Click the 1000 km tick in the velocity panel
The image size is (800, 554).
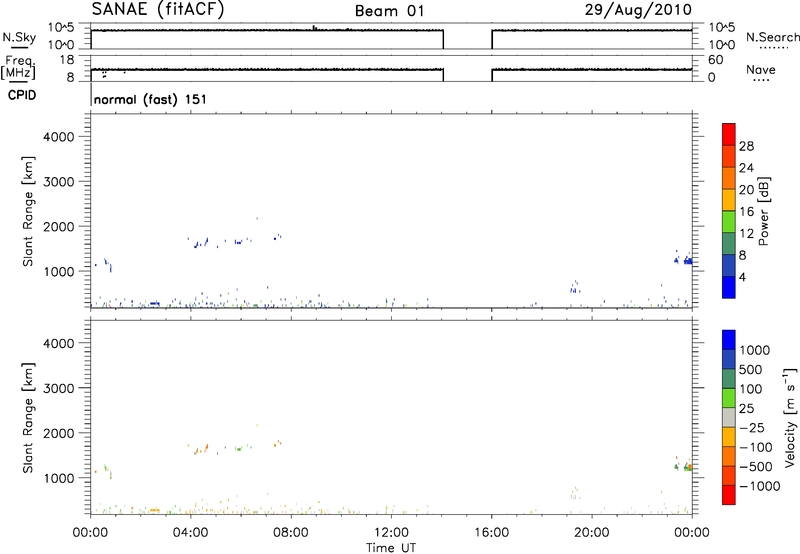[59, 478]
